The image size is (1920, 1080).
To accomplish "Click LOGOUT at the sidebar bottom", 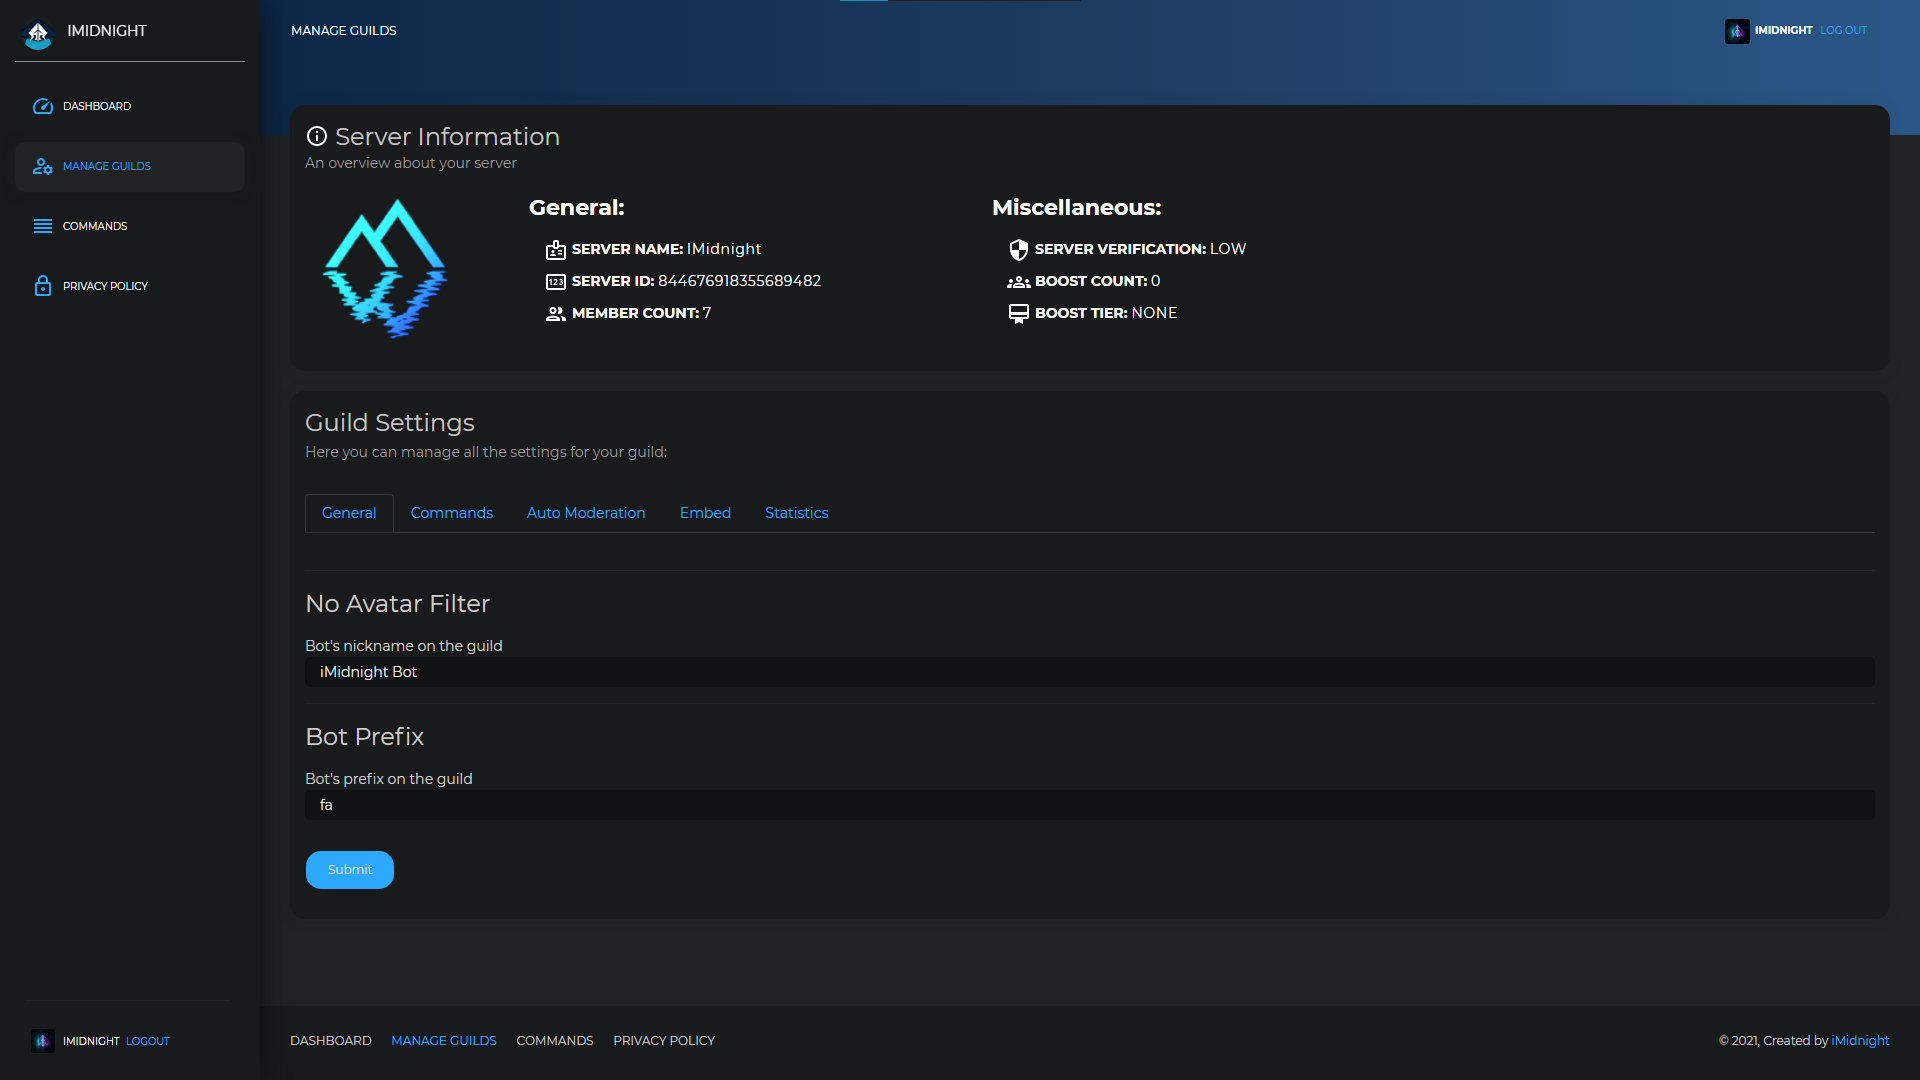I will [148, 1041].
